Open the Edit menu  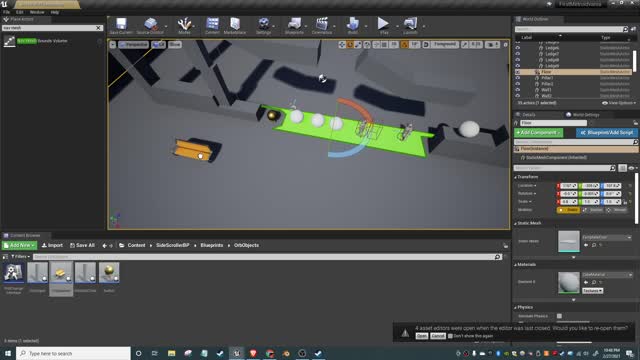20,12
